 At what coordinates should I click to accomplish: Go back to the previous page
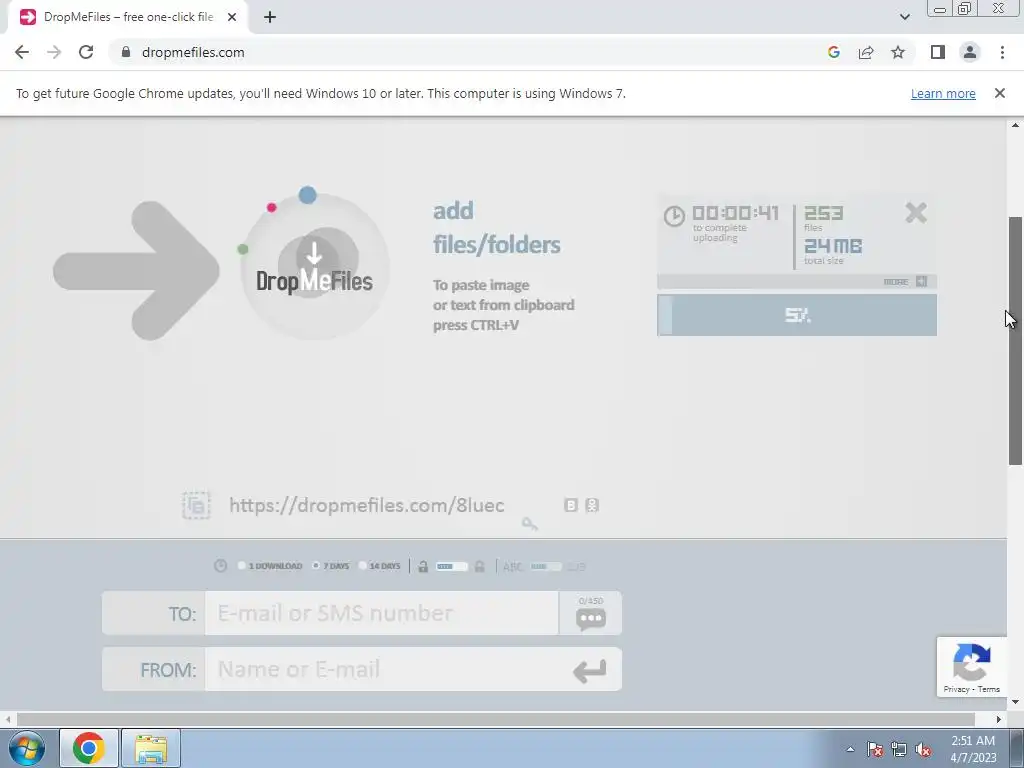point(22,52)
